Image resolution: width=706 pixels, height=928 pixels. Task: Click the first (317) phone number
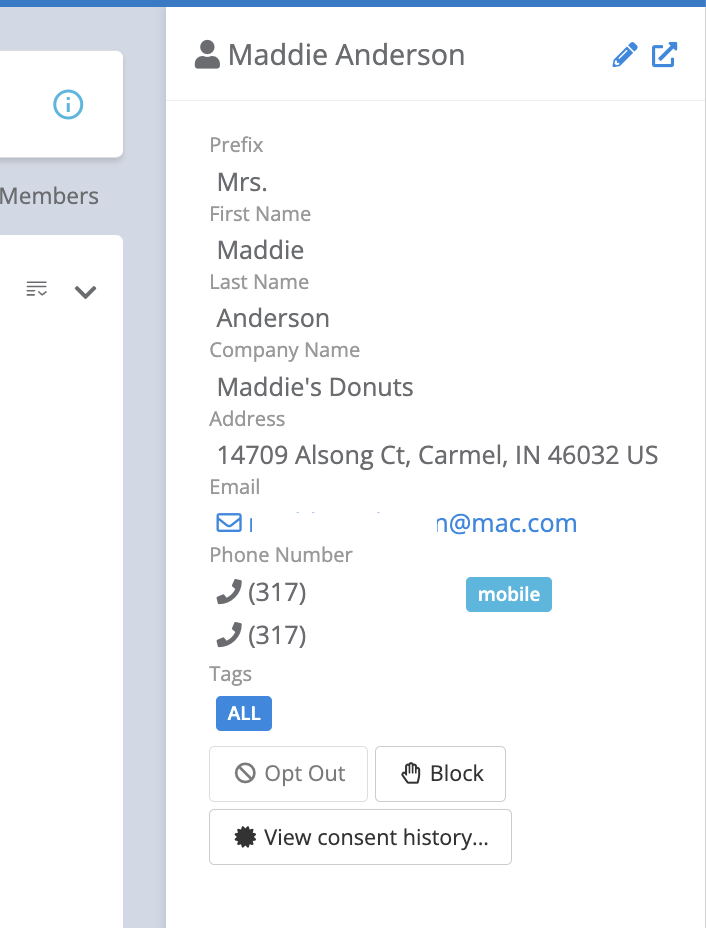(277, 593)
